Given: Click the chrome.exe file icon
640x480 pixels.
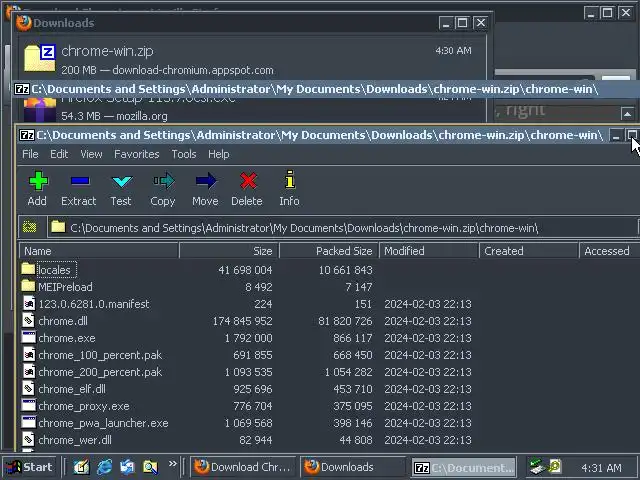Looking at the screenshot, I should (28, 338).
